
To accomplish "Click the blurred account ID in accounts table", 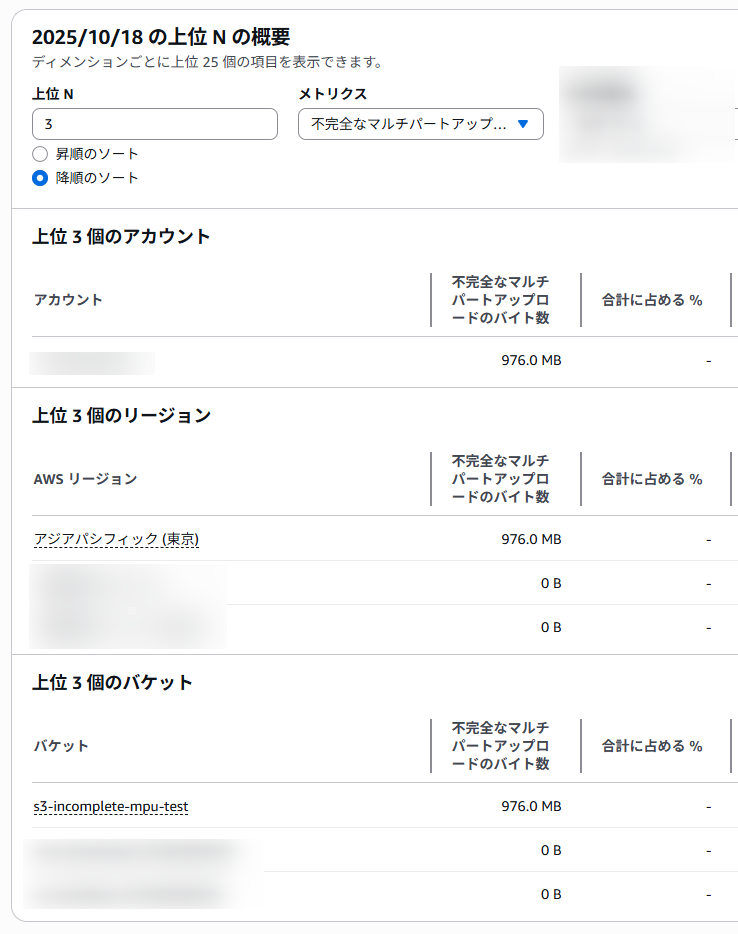I will point(92,362).
